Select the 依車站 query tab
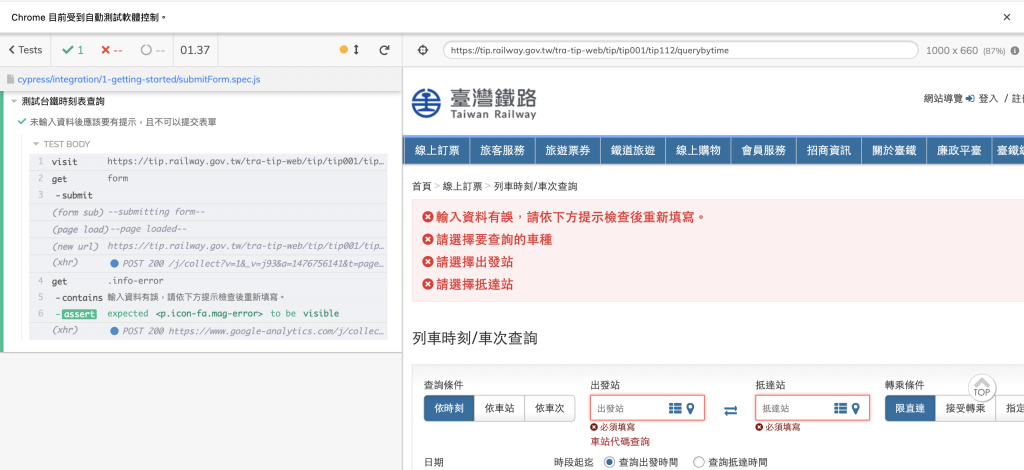The image size is (1024, 470). [500, 409]
